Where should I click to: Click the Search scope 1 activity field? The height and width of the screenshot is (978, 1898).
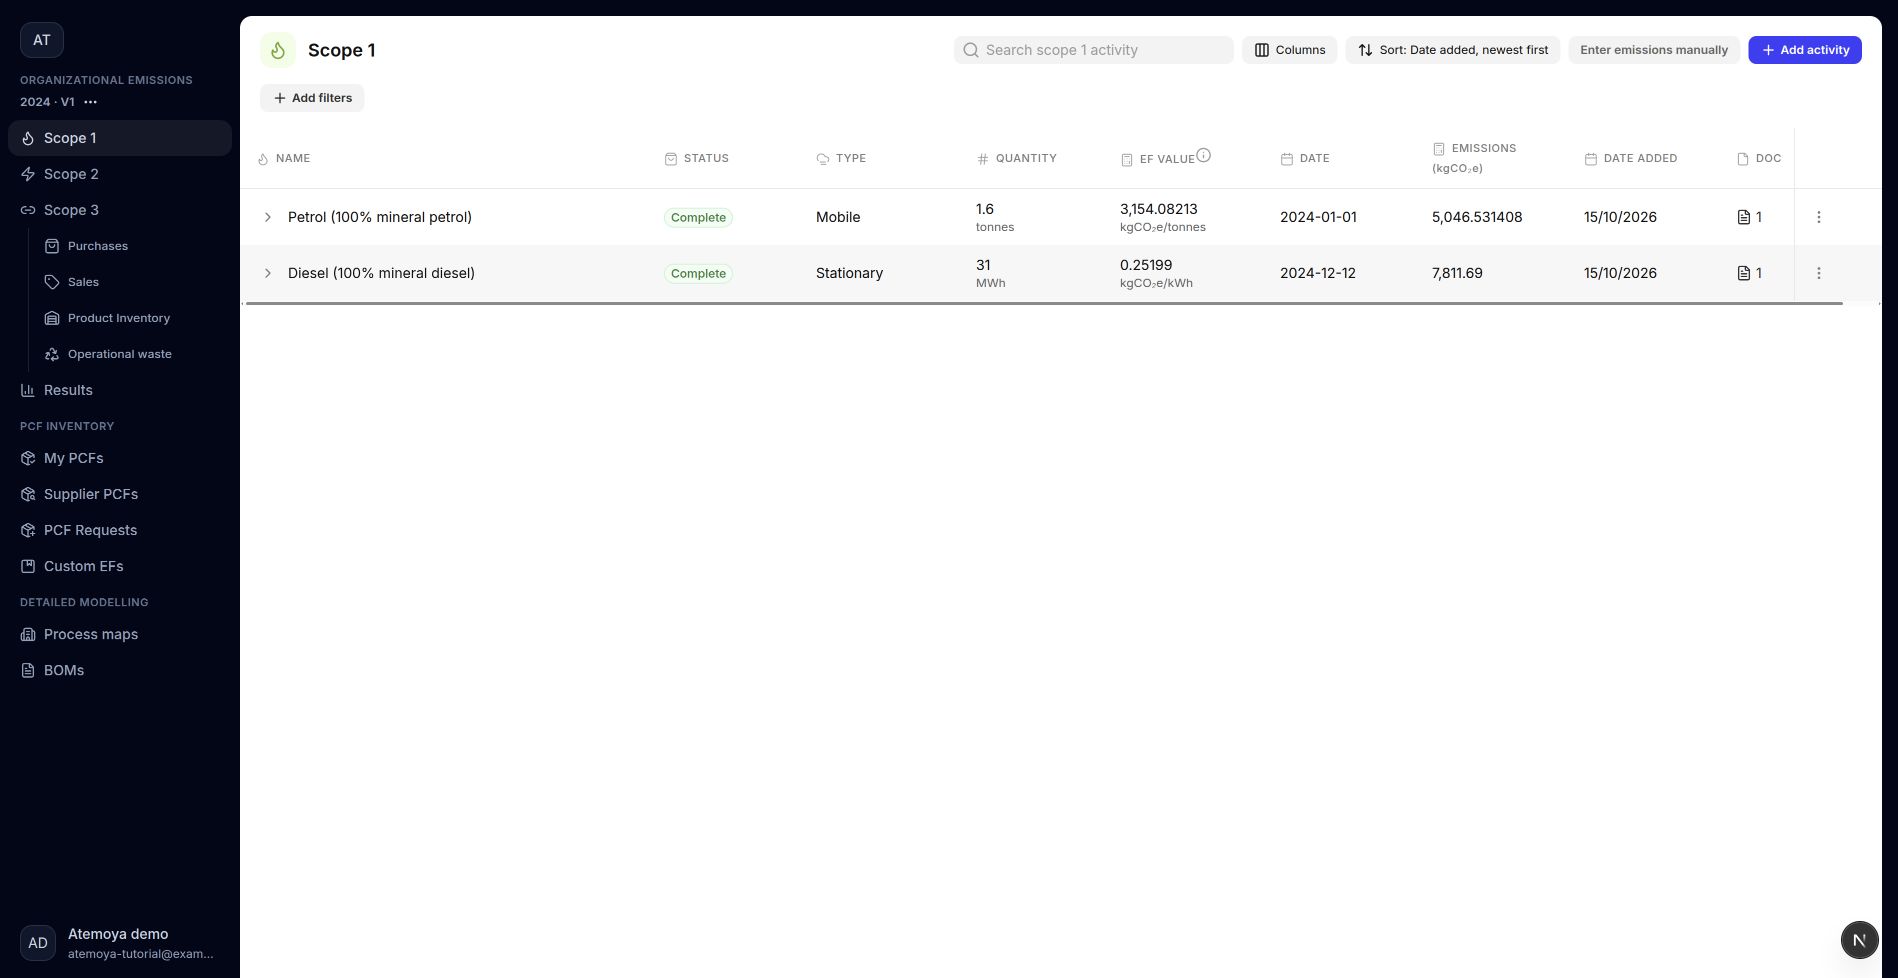(x=1093, y=50)
